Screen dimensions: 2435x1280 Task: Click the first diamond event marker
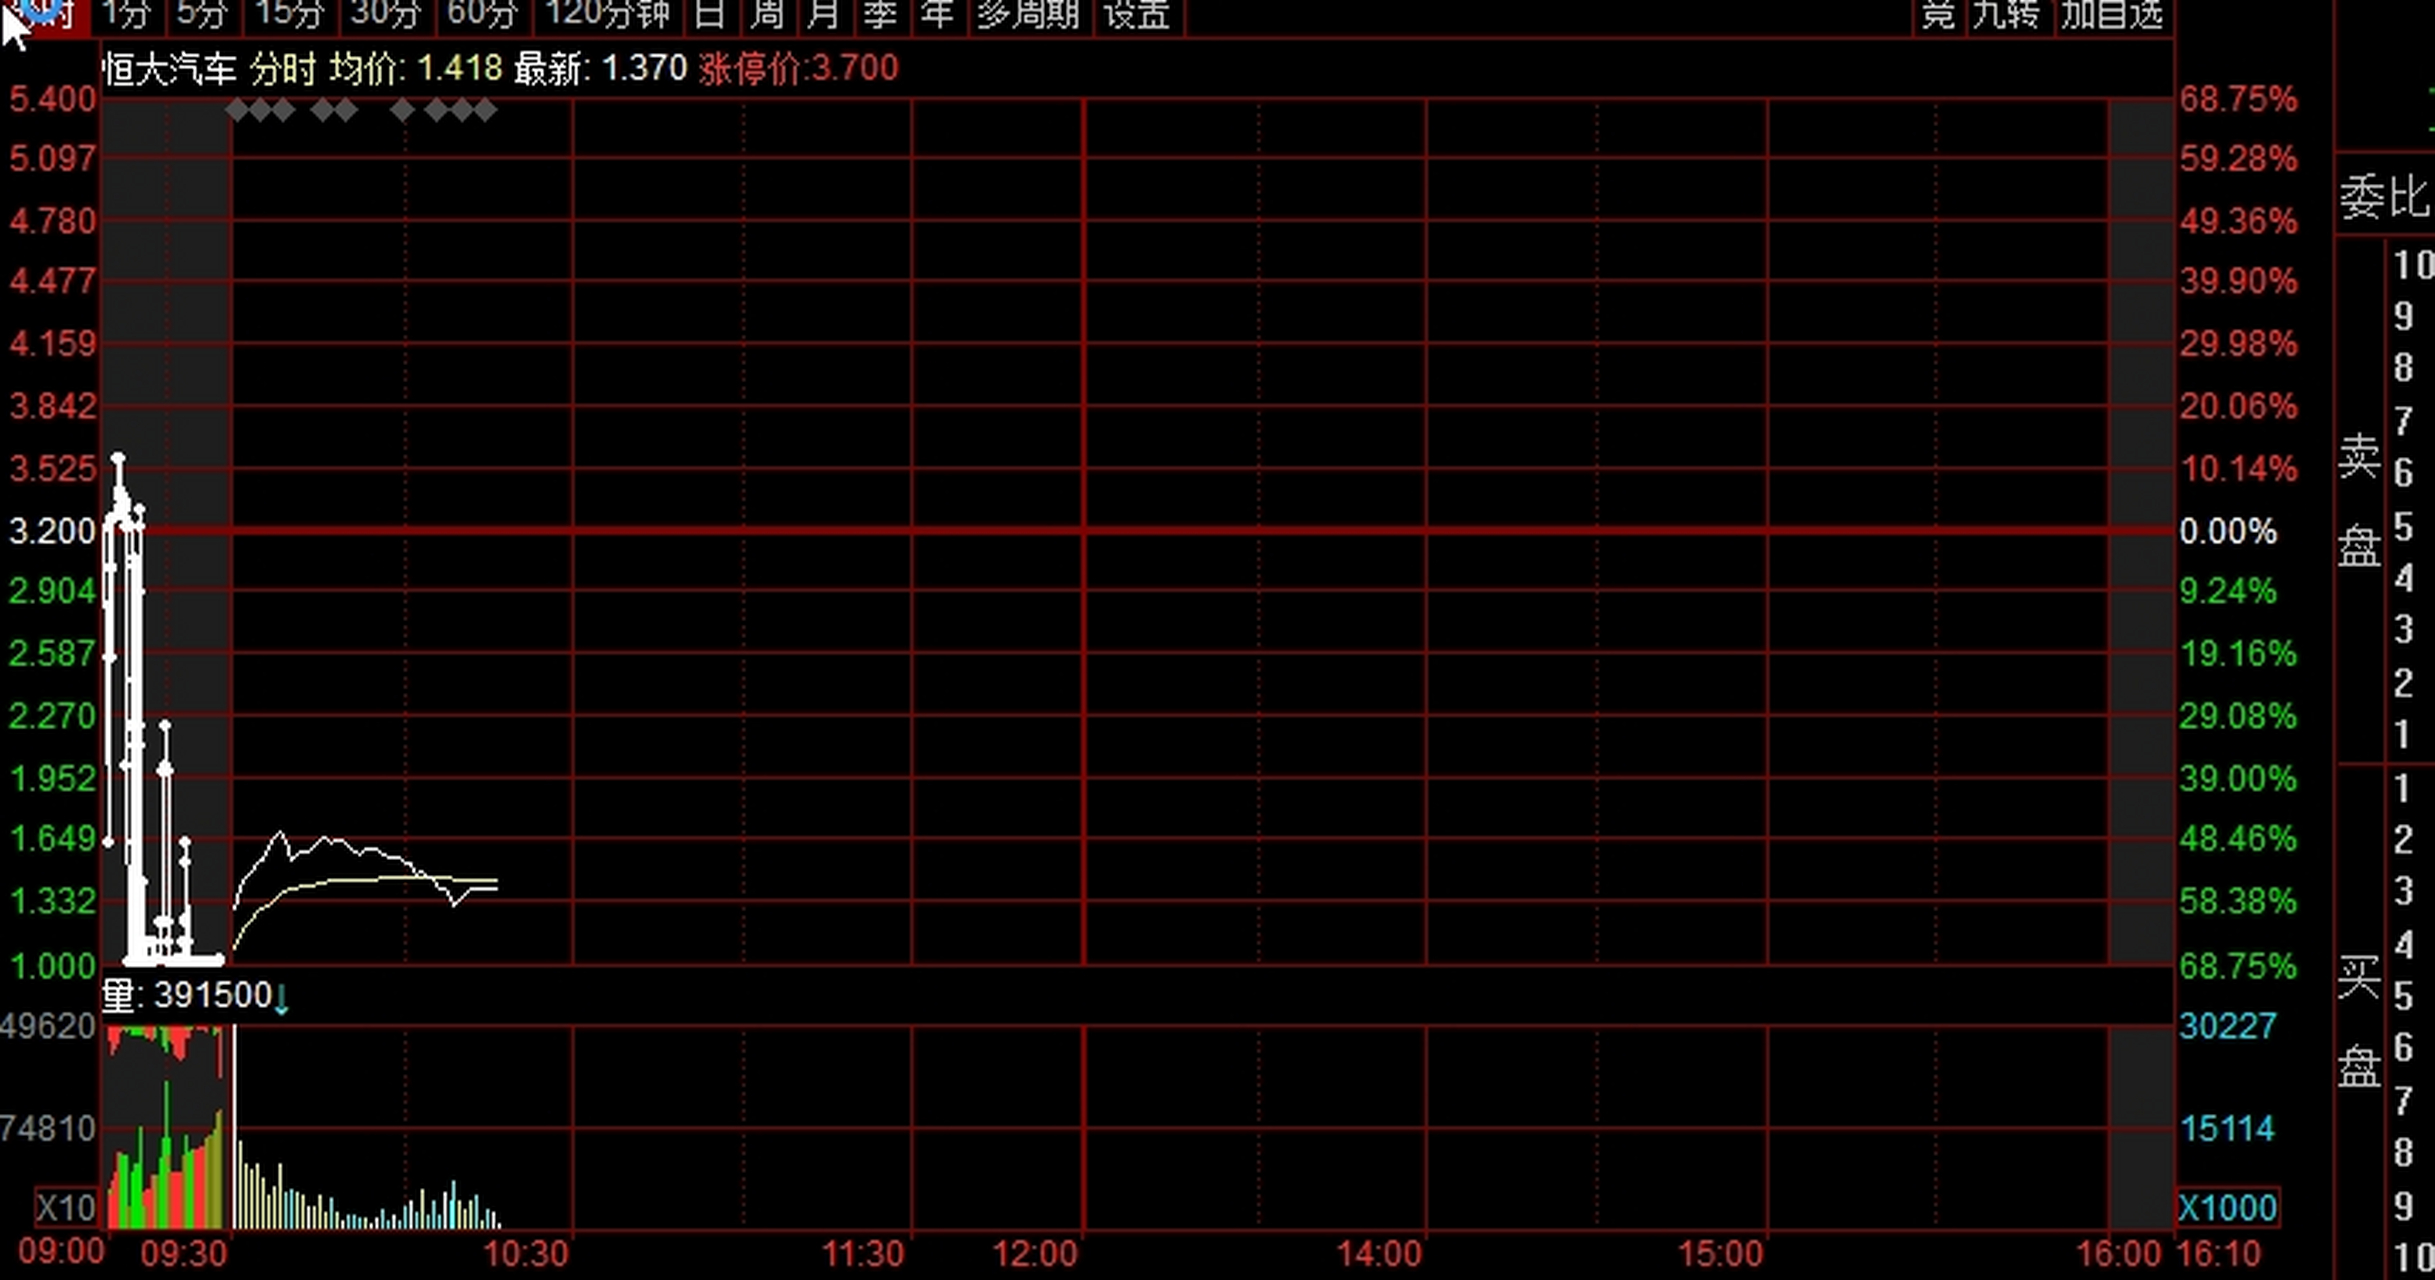[x=238, y=110]
